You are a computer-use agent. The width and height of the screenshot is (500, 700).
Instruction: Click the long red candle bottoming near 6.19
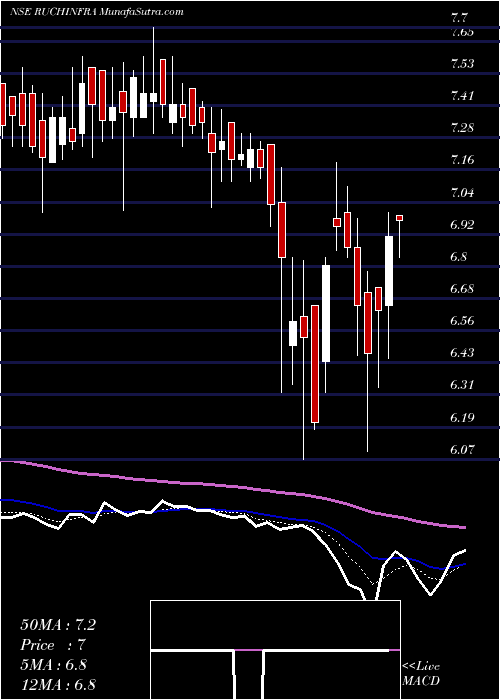pyautogui.click(x=315, y=364)
